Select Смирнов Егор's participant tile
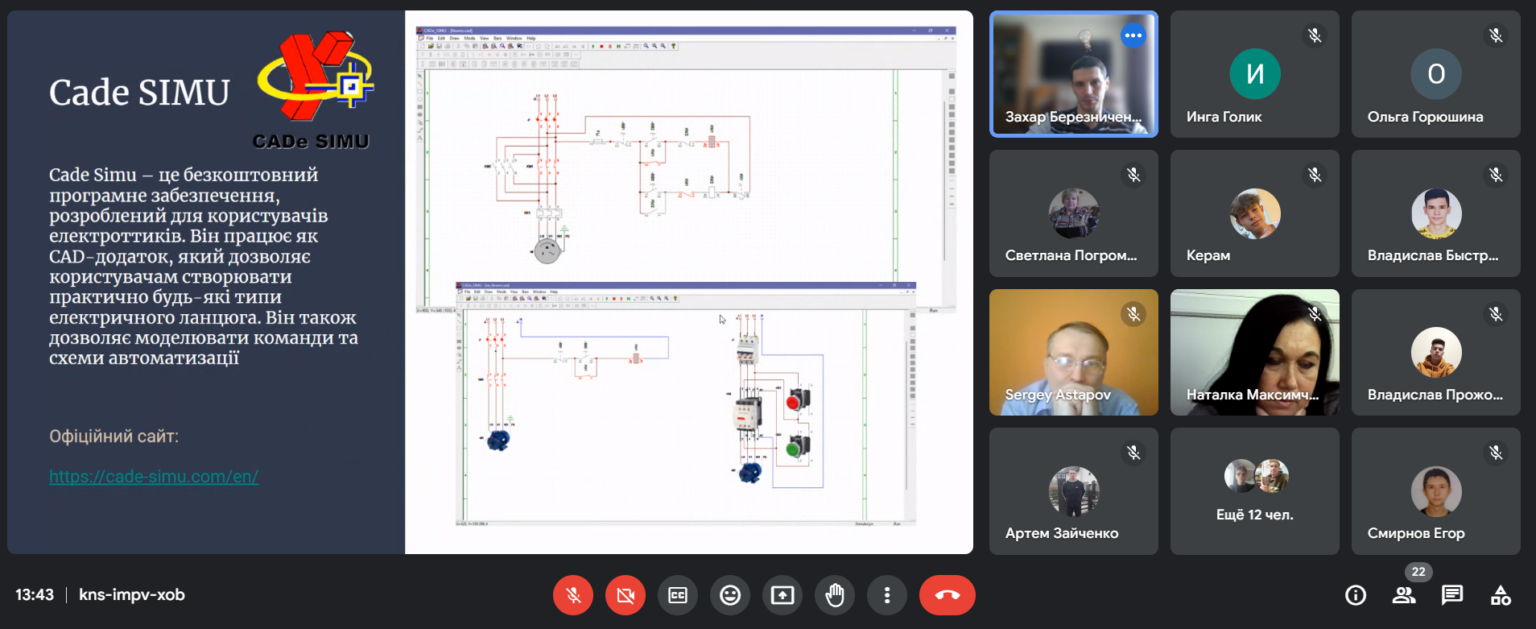This screenshot has width=1536, height=629. click(x=1435, y=491)
